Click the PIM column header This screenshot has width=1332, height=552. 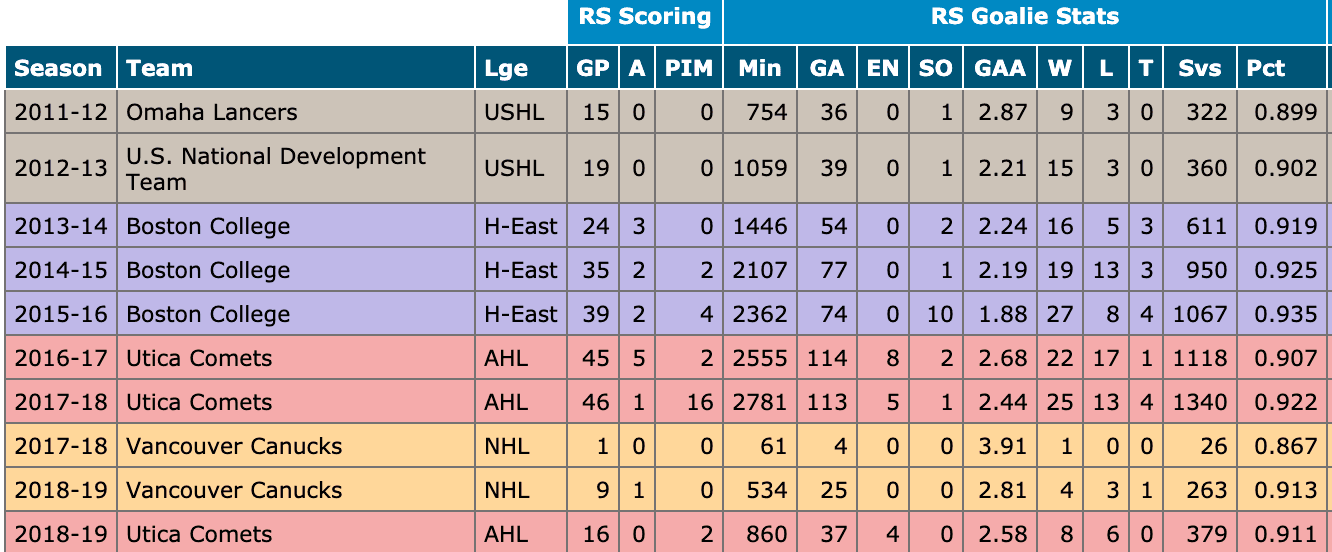[x=689, y=69]
